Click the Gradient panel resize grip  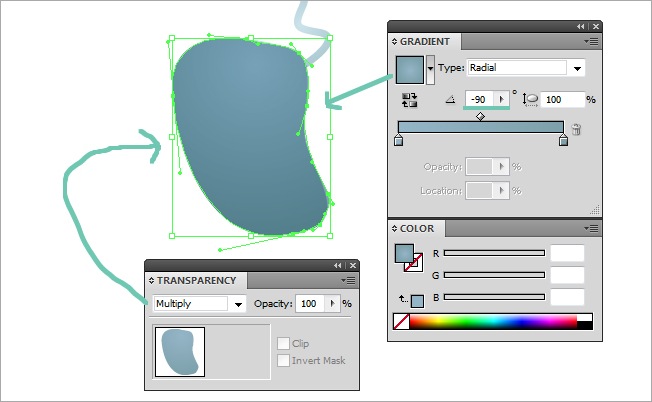click(x=595, y=210)
